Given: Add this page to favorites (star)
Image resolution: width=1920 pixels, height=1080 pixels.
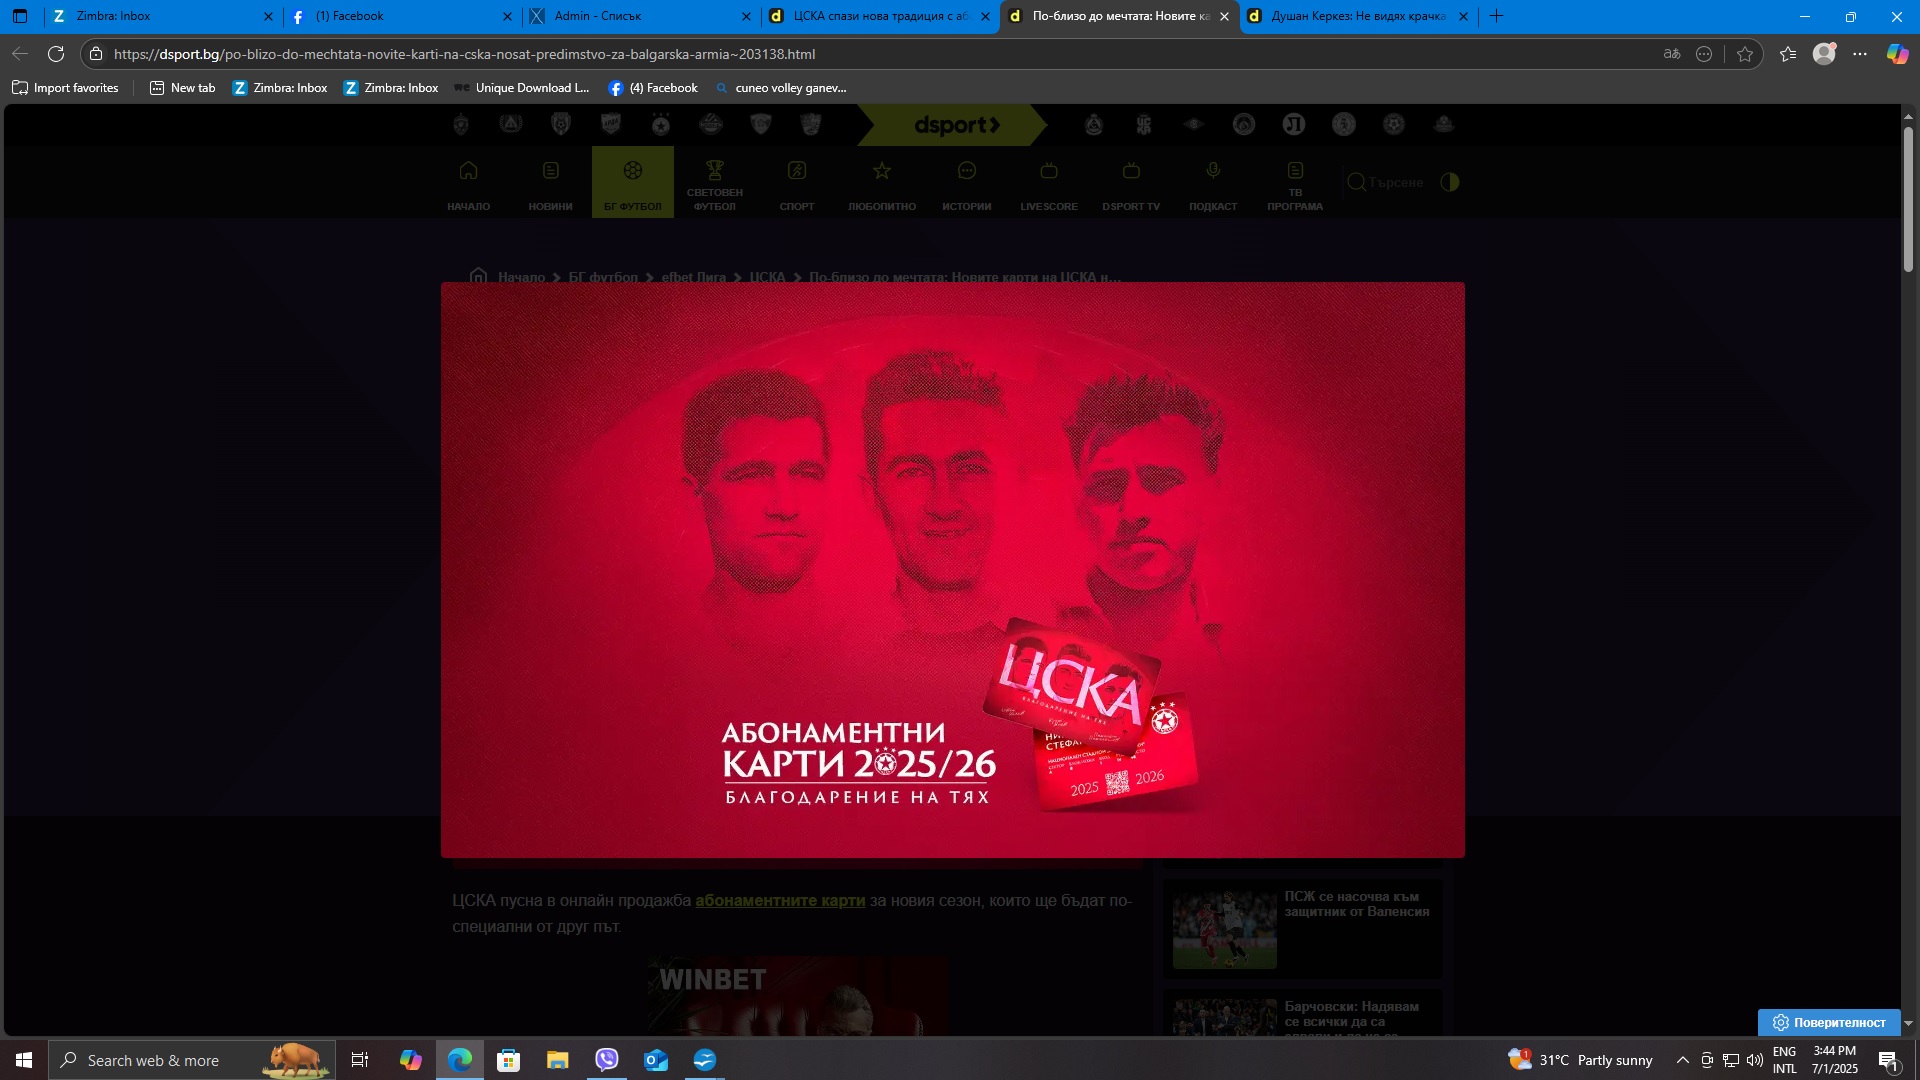Looking at the screenshot, I should [x=1745, y=54].
